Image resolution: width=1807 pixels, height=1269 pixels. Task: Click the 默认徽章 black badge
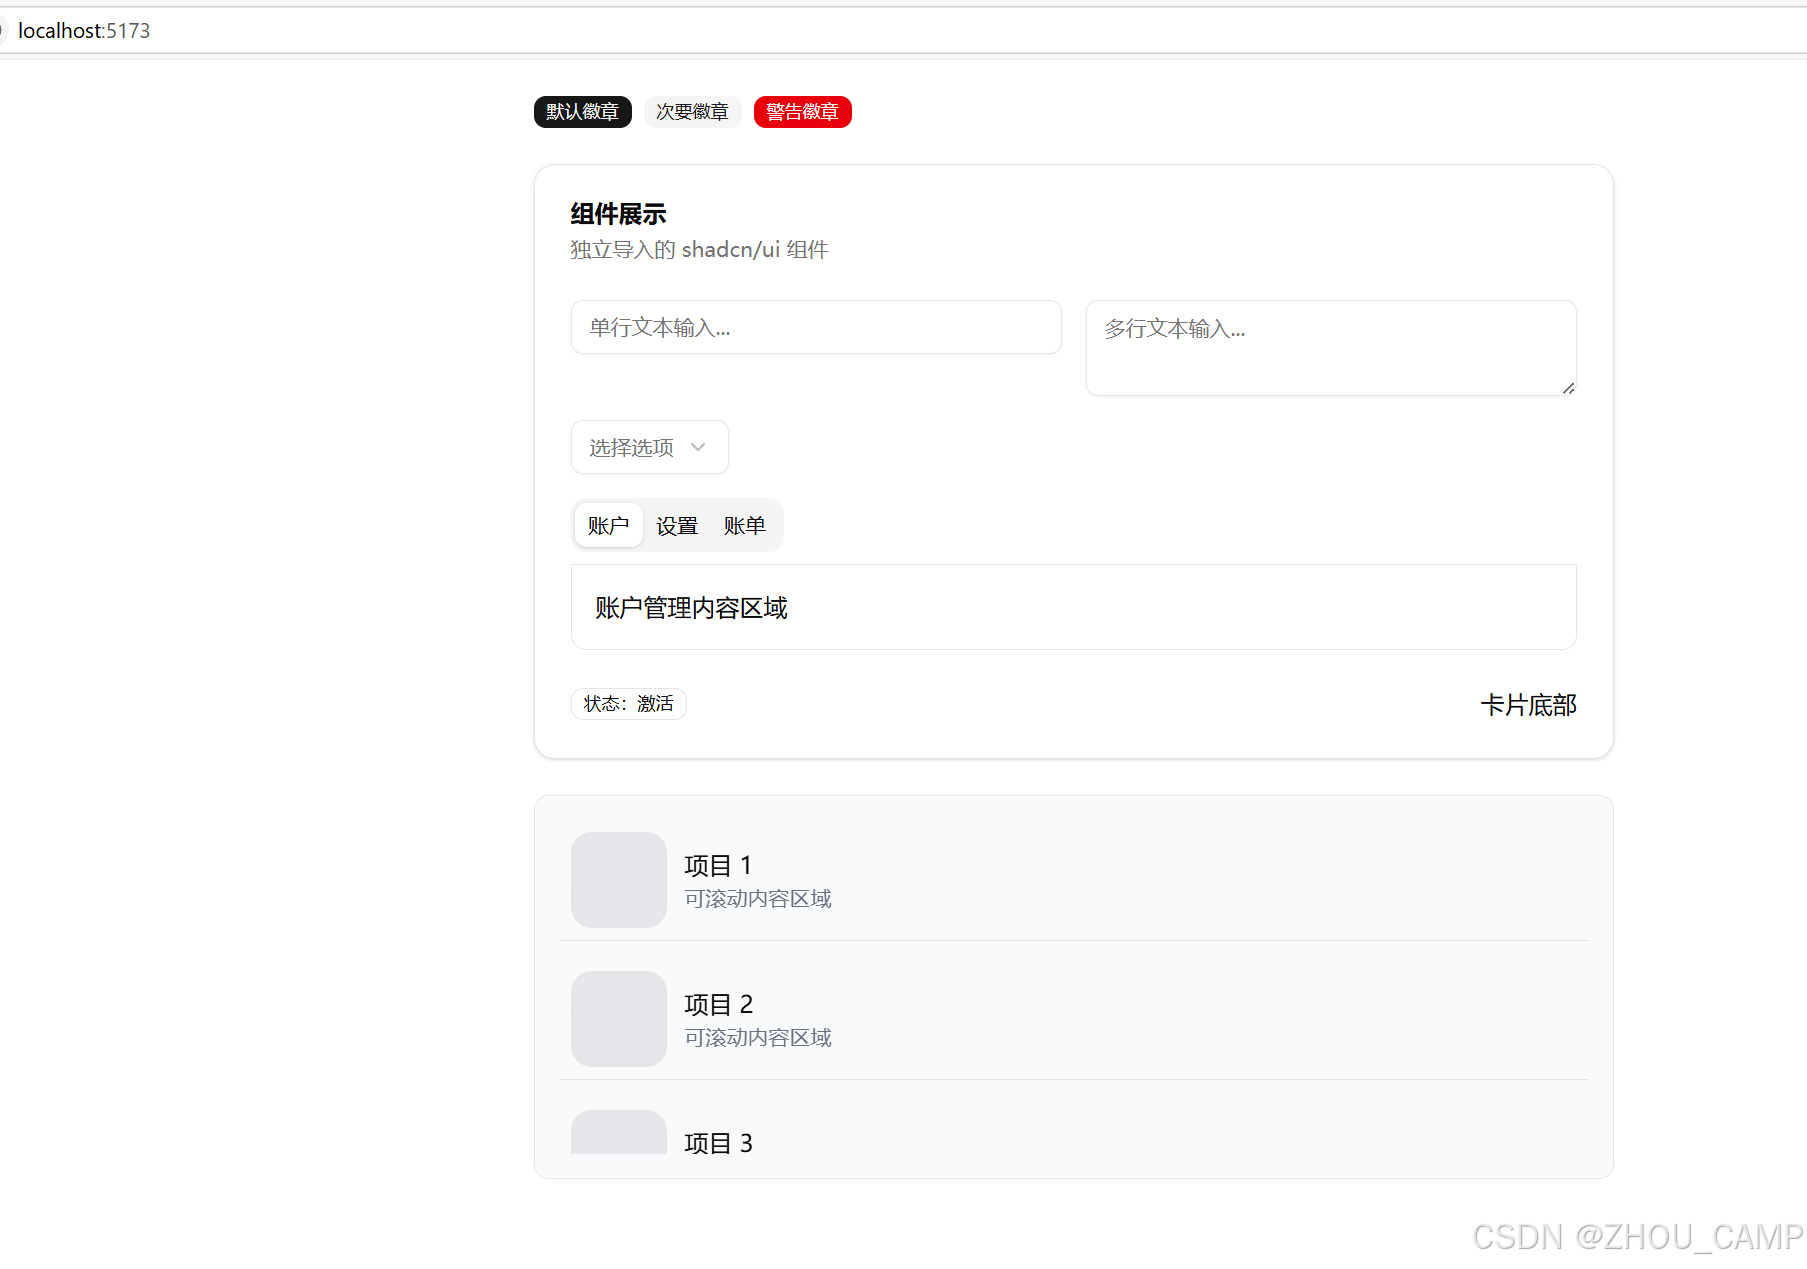582,112
